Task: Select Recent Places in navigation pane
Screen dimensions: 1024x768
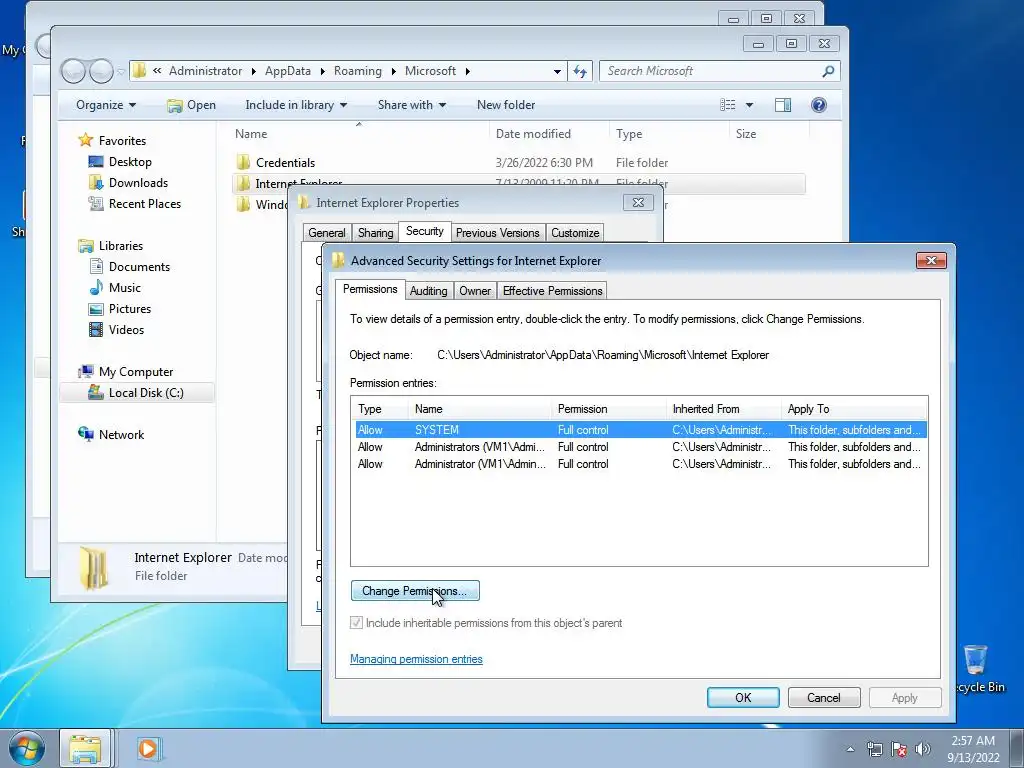Action: point(144,203)
